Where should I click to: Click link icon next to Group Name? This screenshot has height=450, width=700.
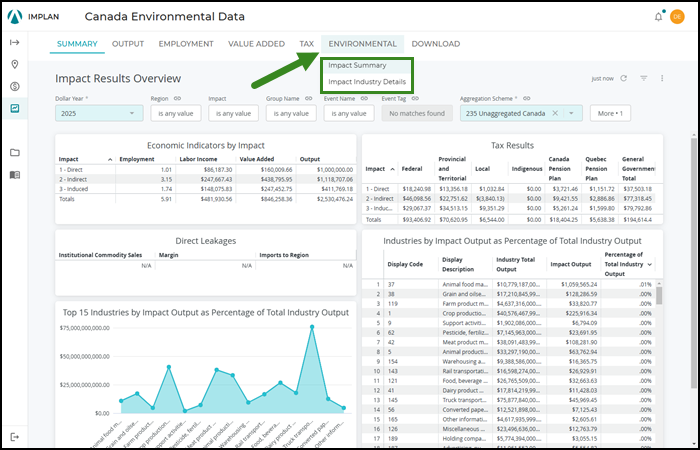pos(308,98)
